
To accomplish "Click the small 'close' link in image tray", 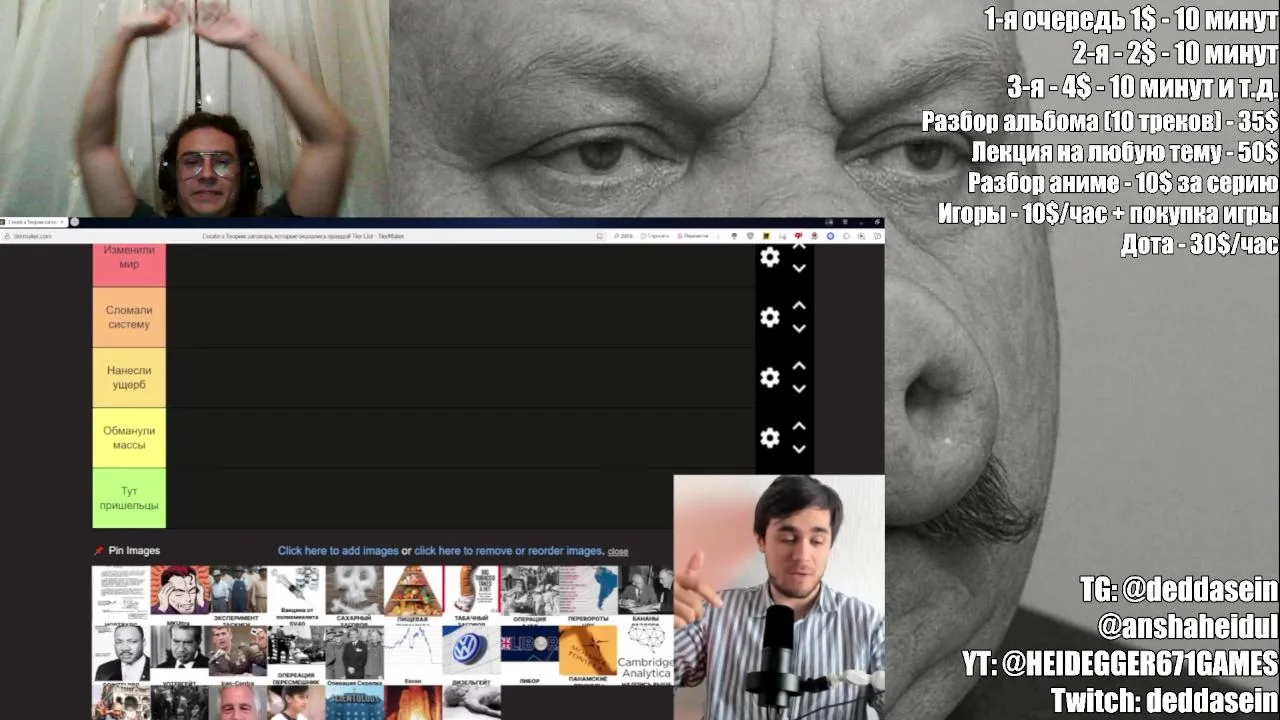I will 618,552.
